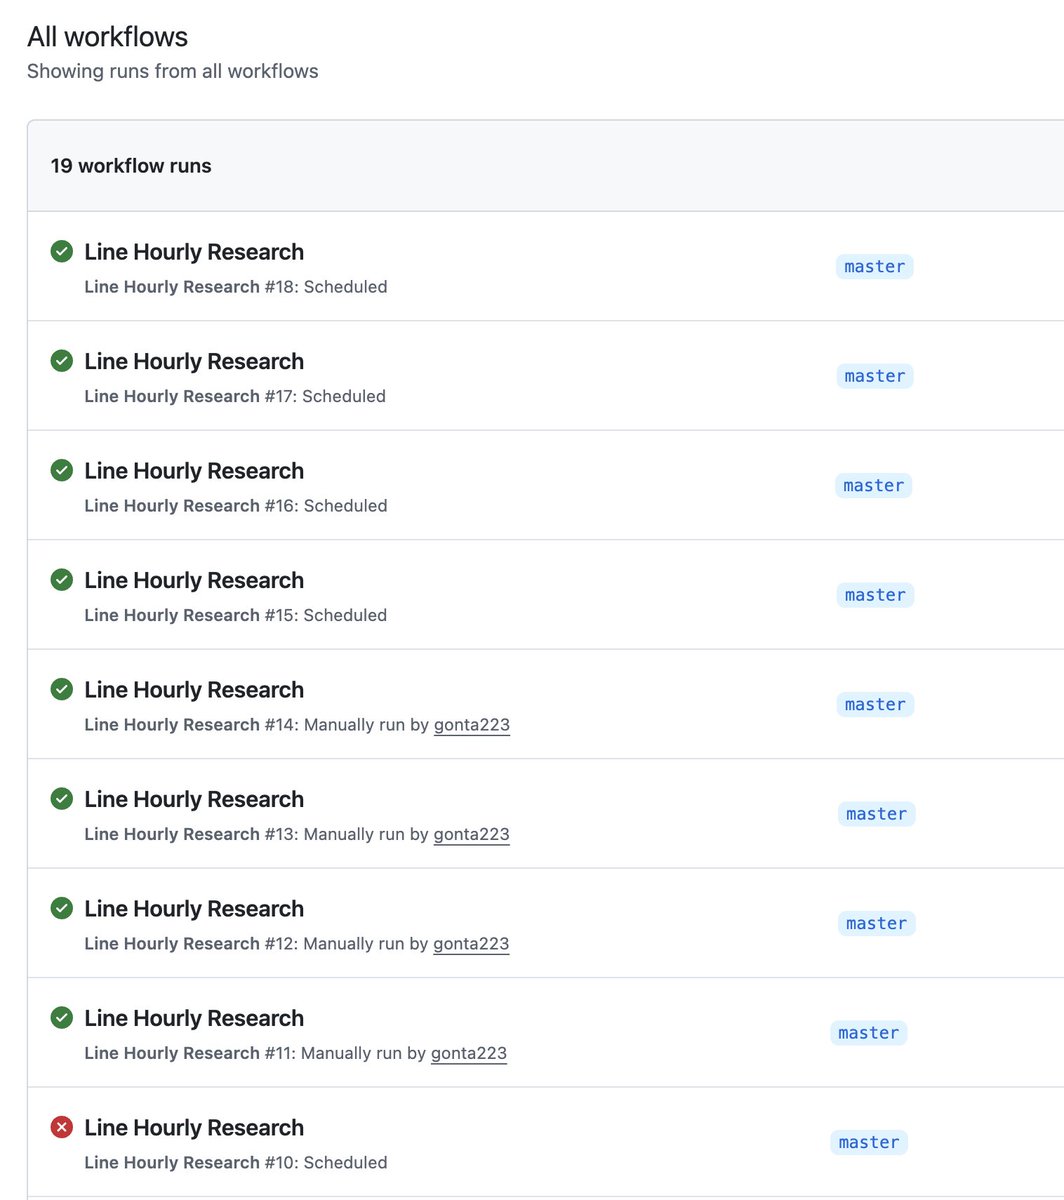This screenshot has height=1200, width=1064.
Task: Click the success check icon for run #13
Action: (62, 799)
